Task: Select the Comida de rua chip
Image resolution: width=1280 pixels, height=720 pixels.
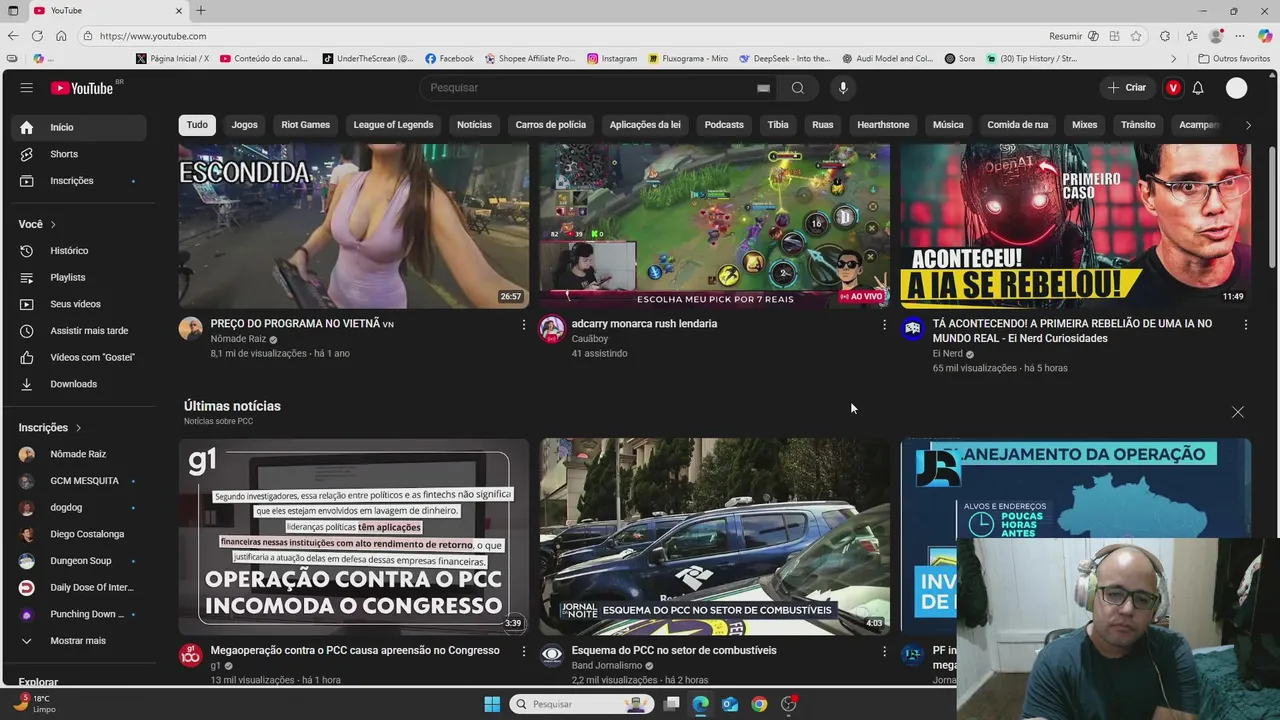Action: tap(1018, 125)
